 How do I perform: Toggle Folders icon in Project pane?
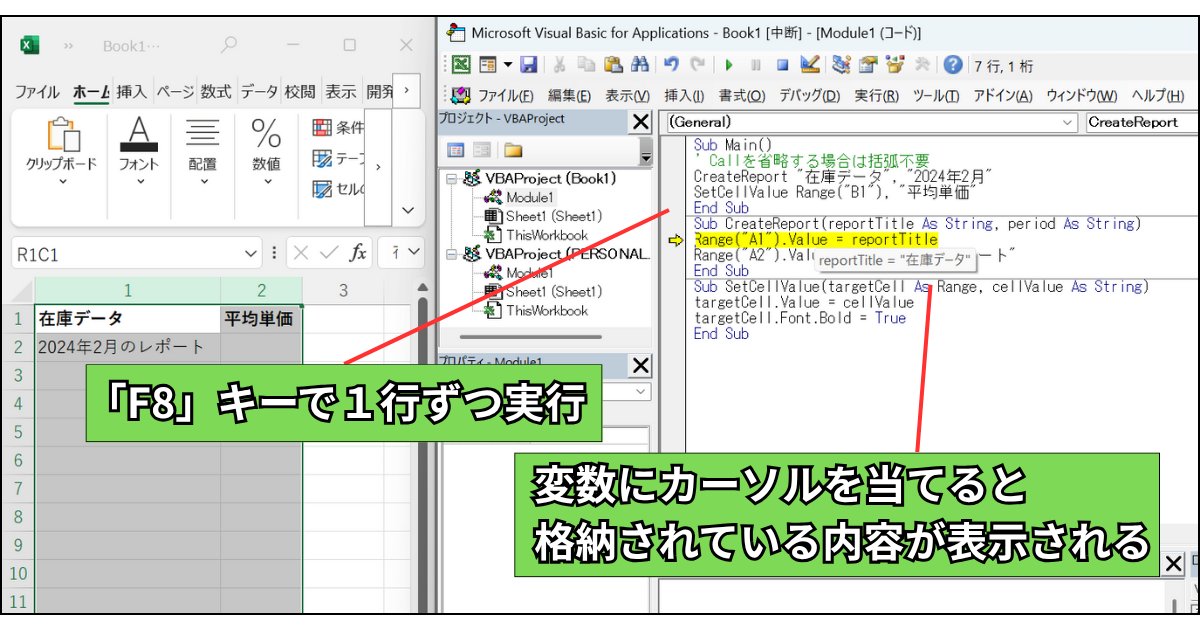coord(513,150)
